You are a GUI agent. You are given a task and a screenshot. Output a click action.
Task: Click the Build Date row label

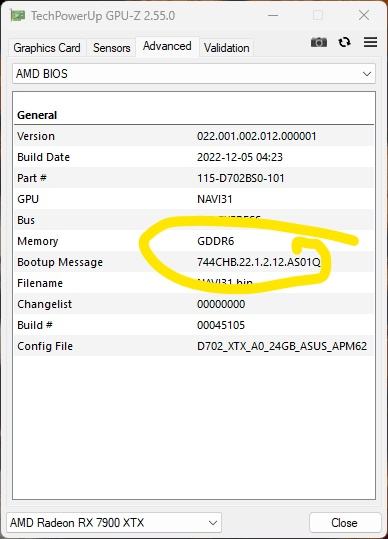coord(43,157)
